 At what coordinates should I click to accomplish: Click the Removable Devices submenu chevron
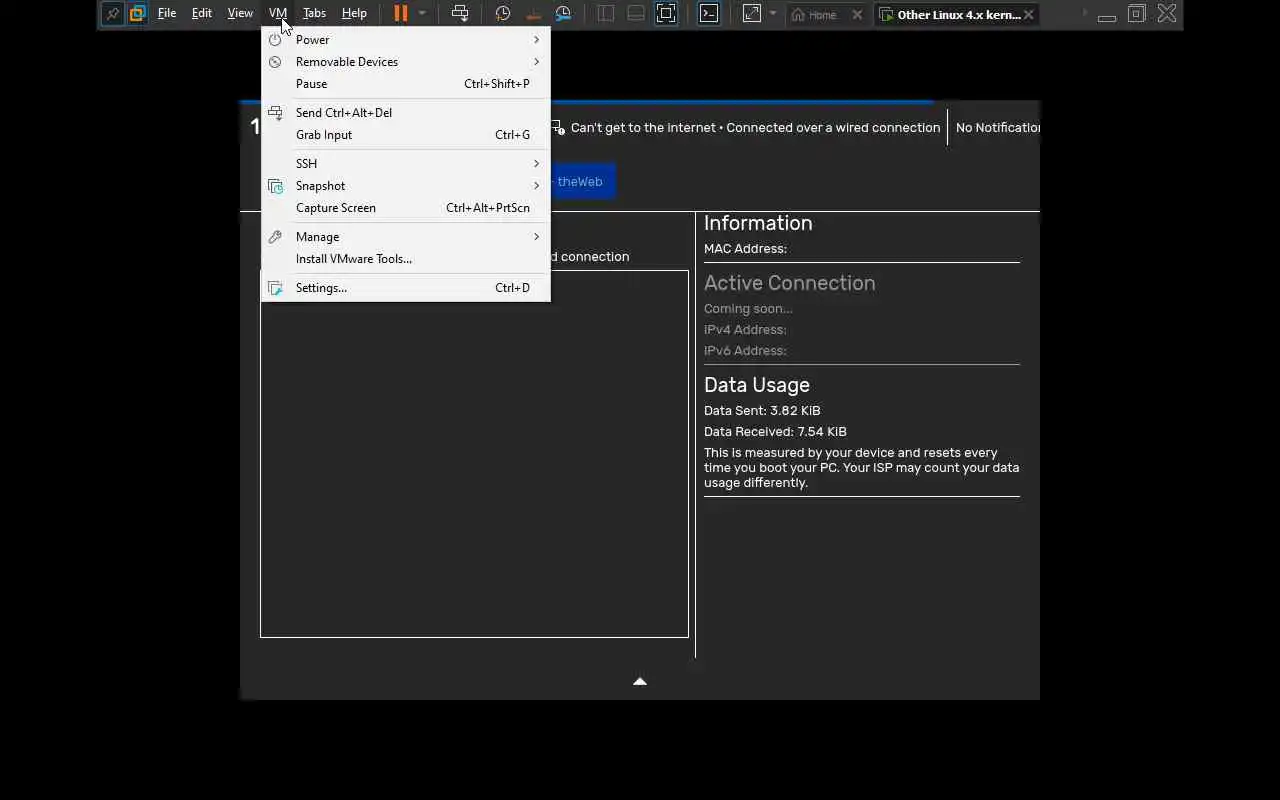pyautogui.click(x=536, y=62)
